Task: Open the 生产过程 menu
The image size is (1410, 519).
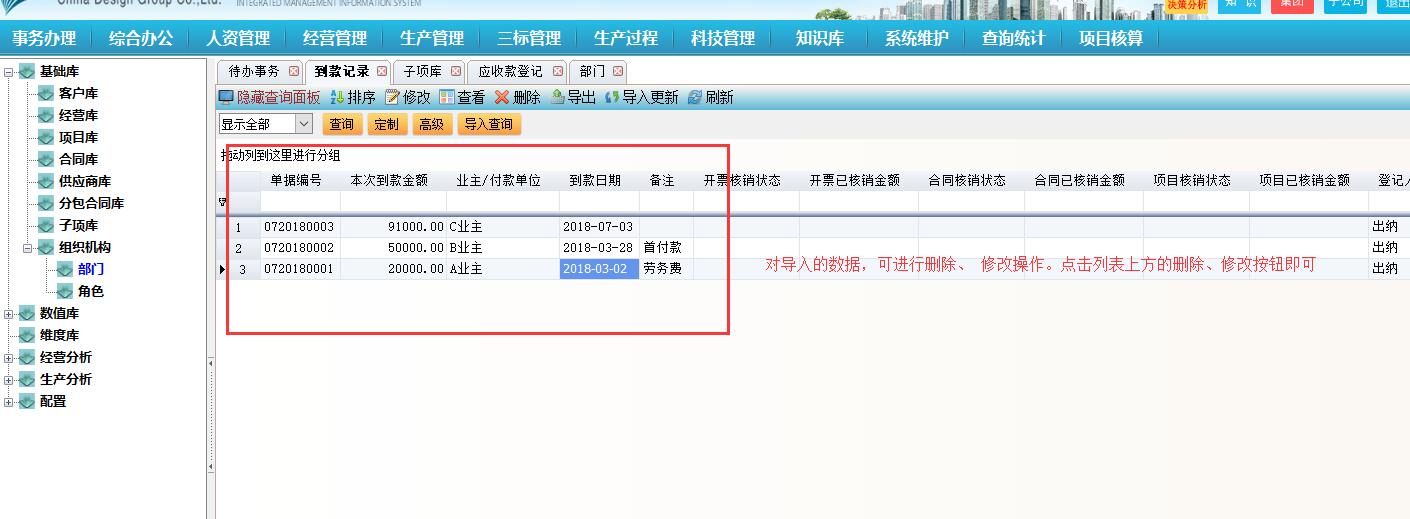Action: coord(626,38)
